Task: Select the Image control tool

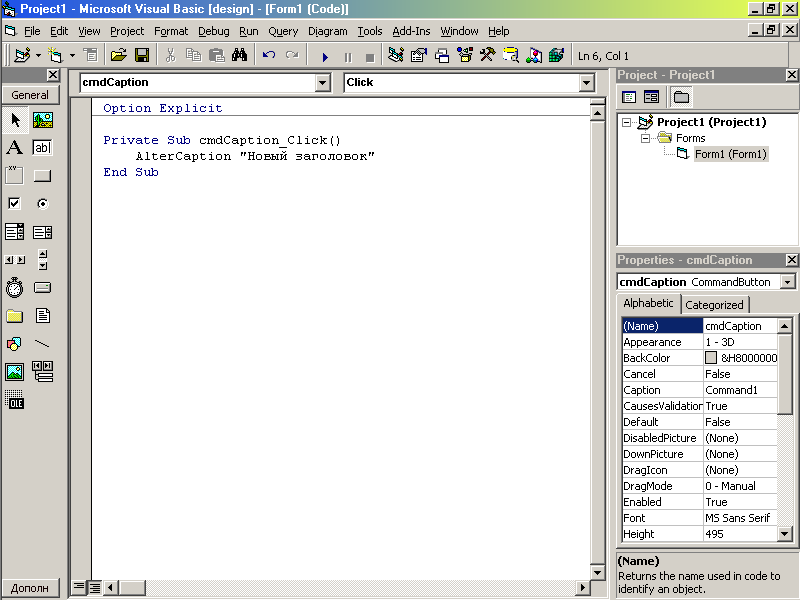Action: [15, 371]
